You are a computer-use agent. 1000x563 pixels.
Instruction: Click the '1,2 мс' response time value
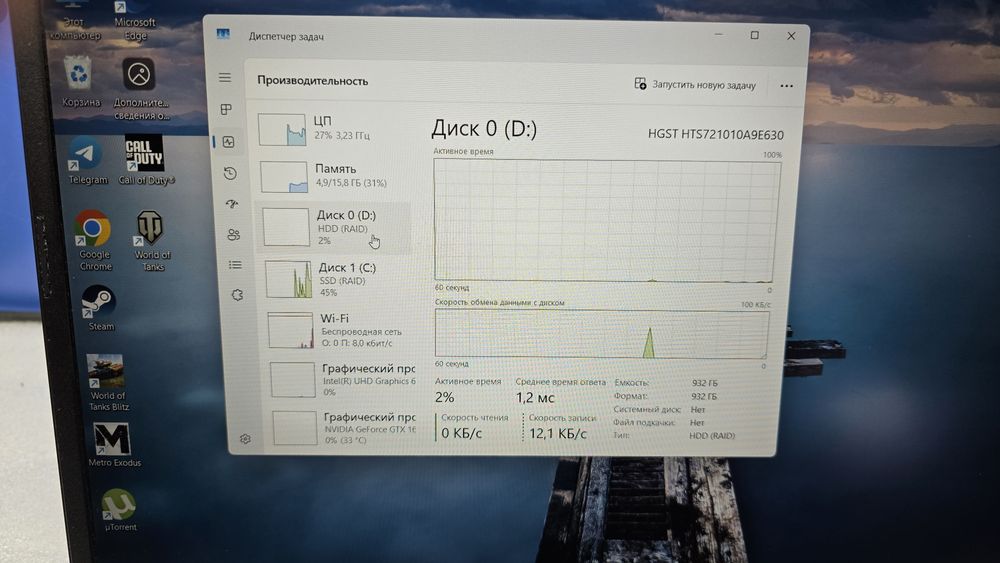tap(535, 398)
